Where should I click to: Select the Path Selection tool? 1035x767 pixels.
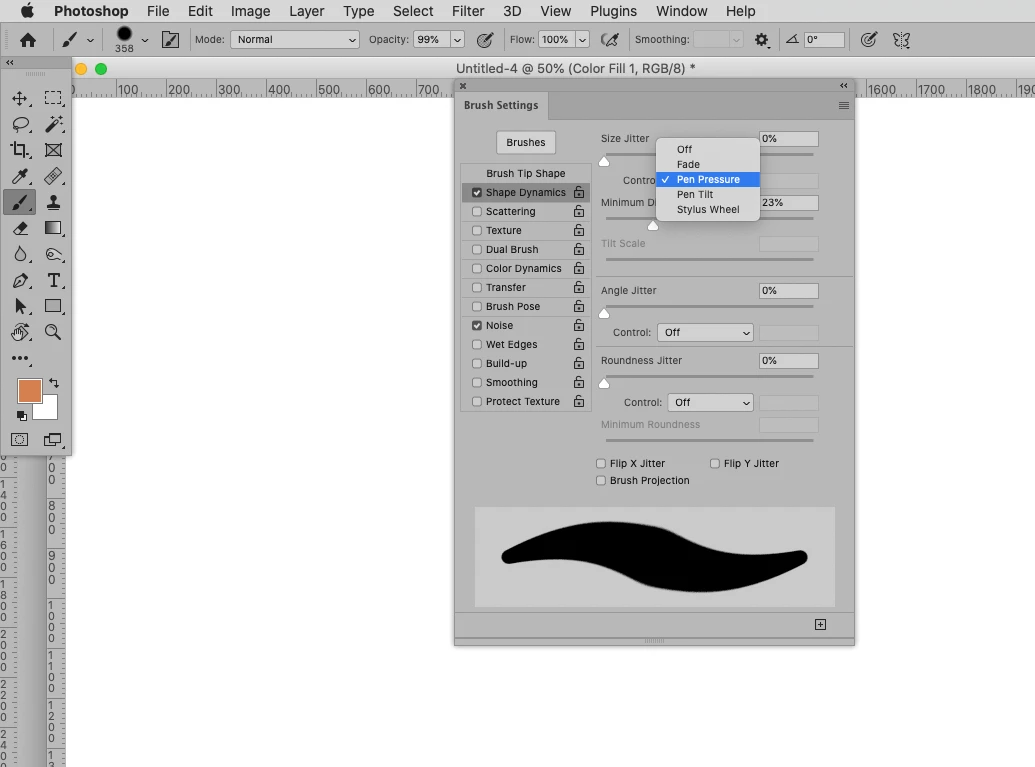click(x=20, y=306)
